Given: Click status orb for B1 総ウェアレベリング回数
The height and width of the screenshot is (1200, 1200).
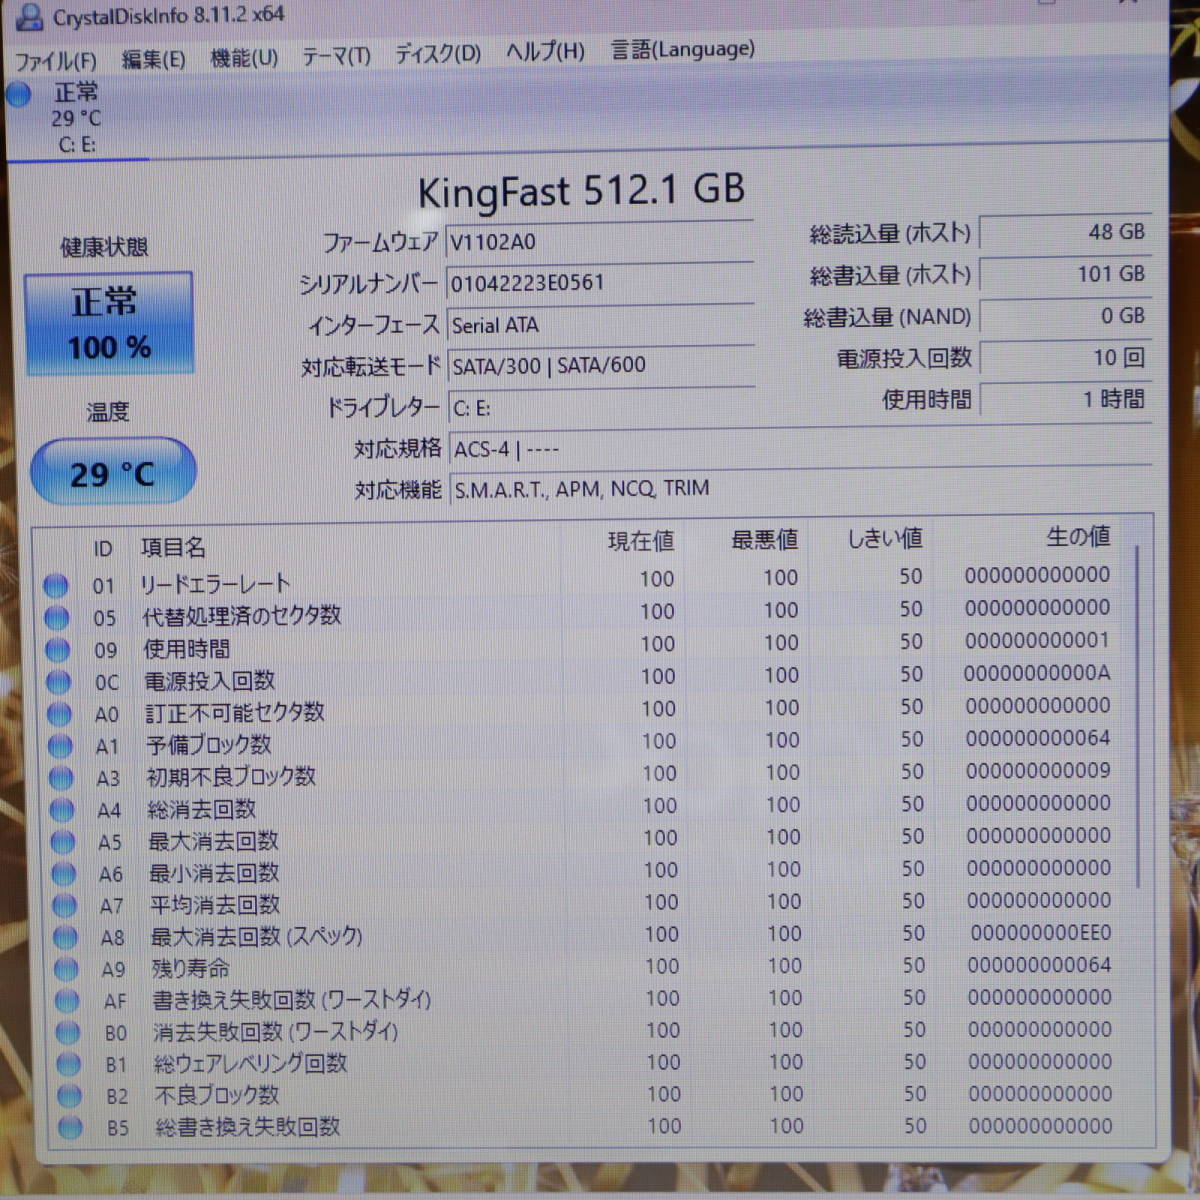Looking at the screenshot, I should pyautogui.click(x=69, y=1065).
